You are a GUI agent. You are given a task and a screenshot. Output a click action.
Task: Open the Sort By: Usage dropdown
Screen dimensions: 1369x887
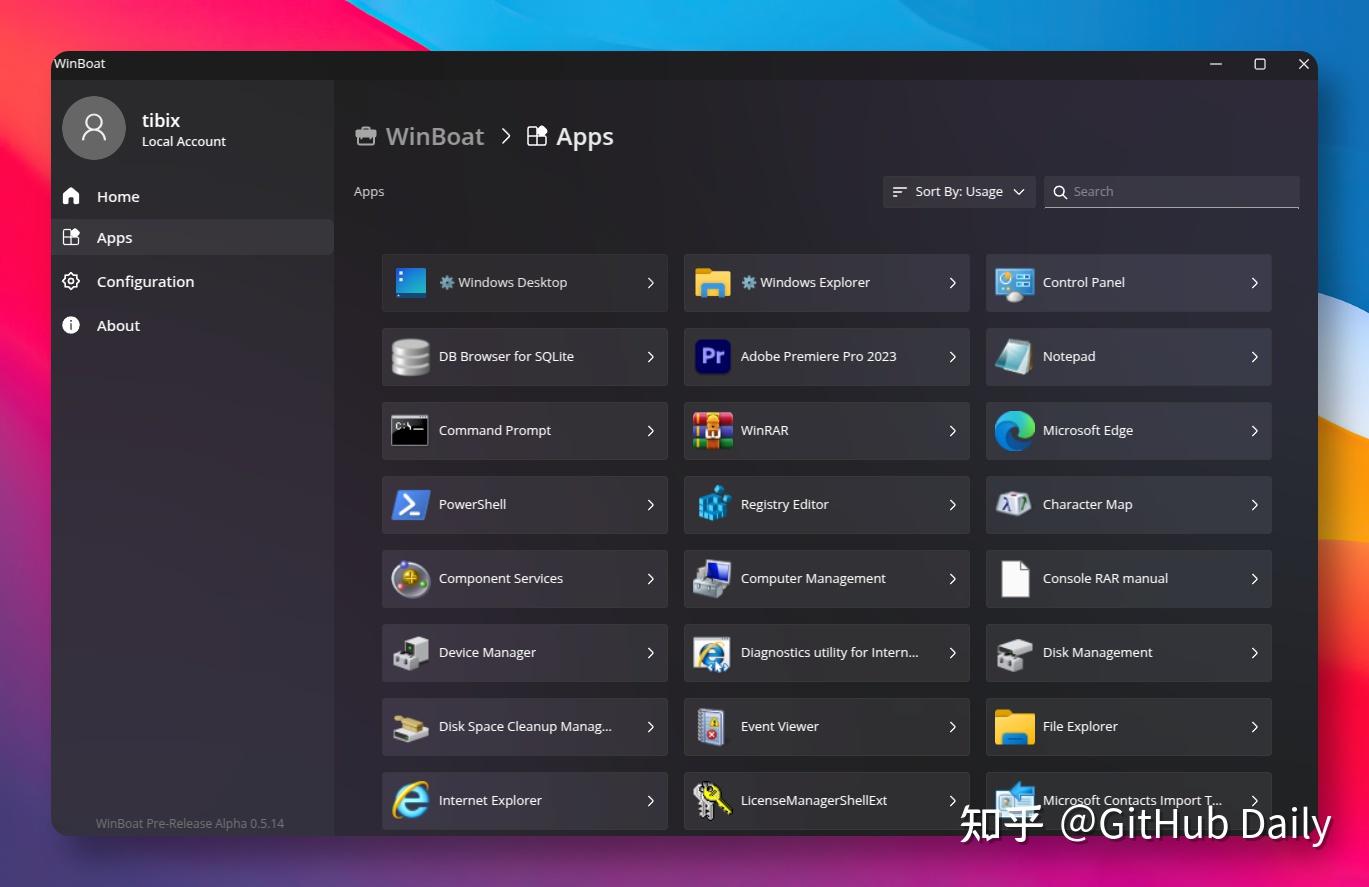pos(958,192)
